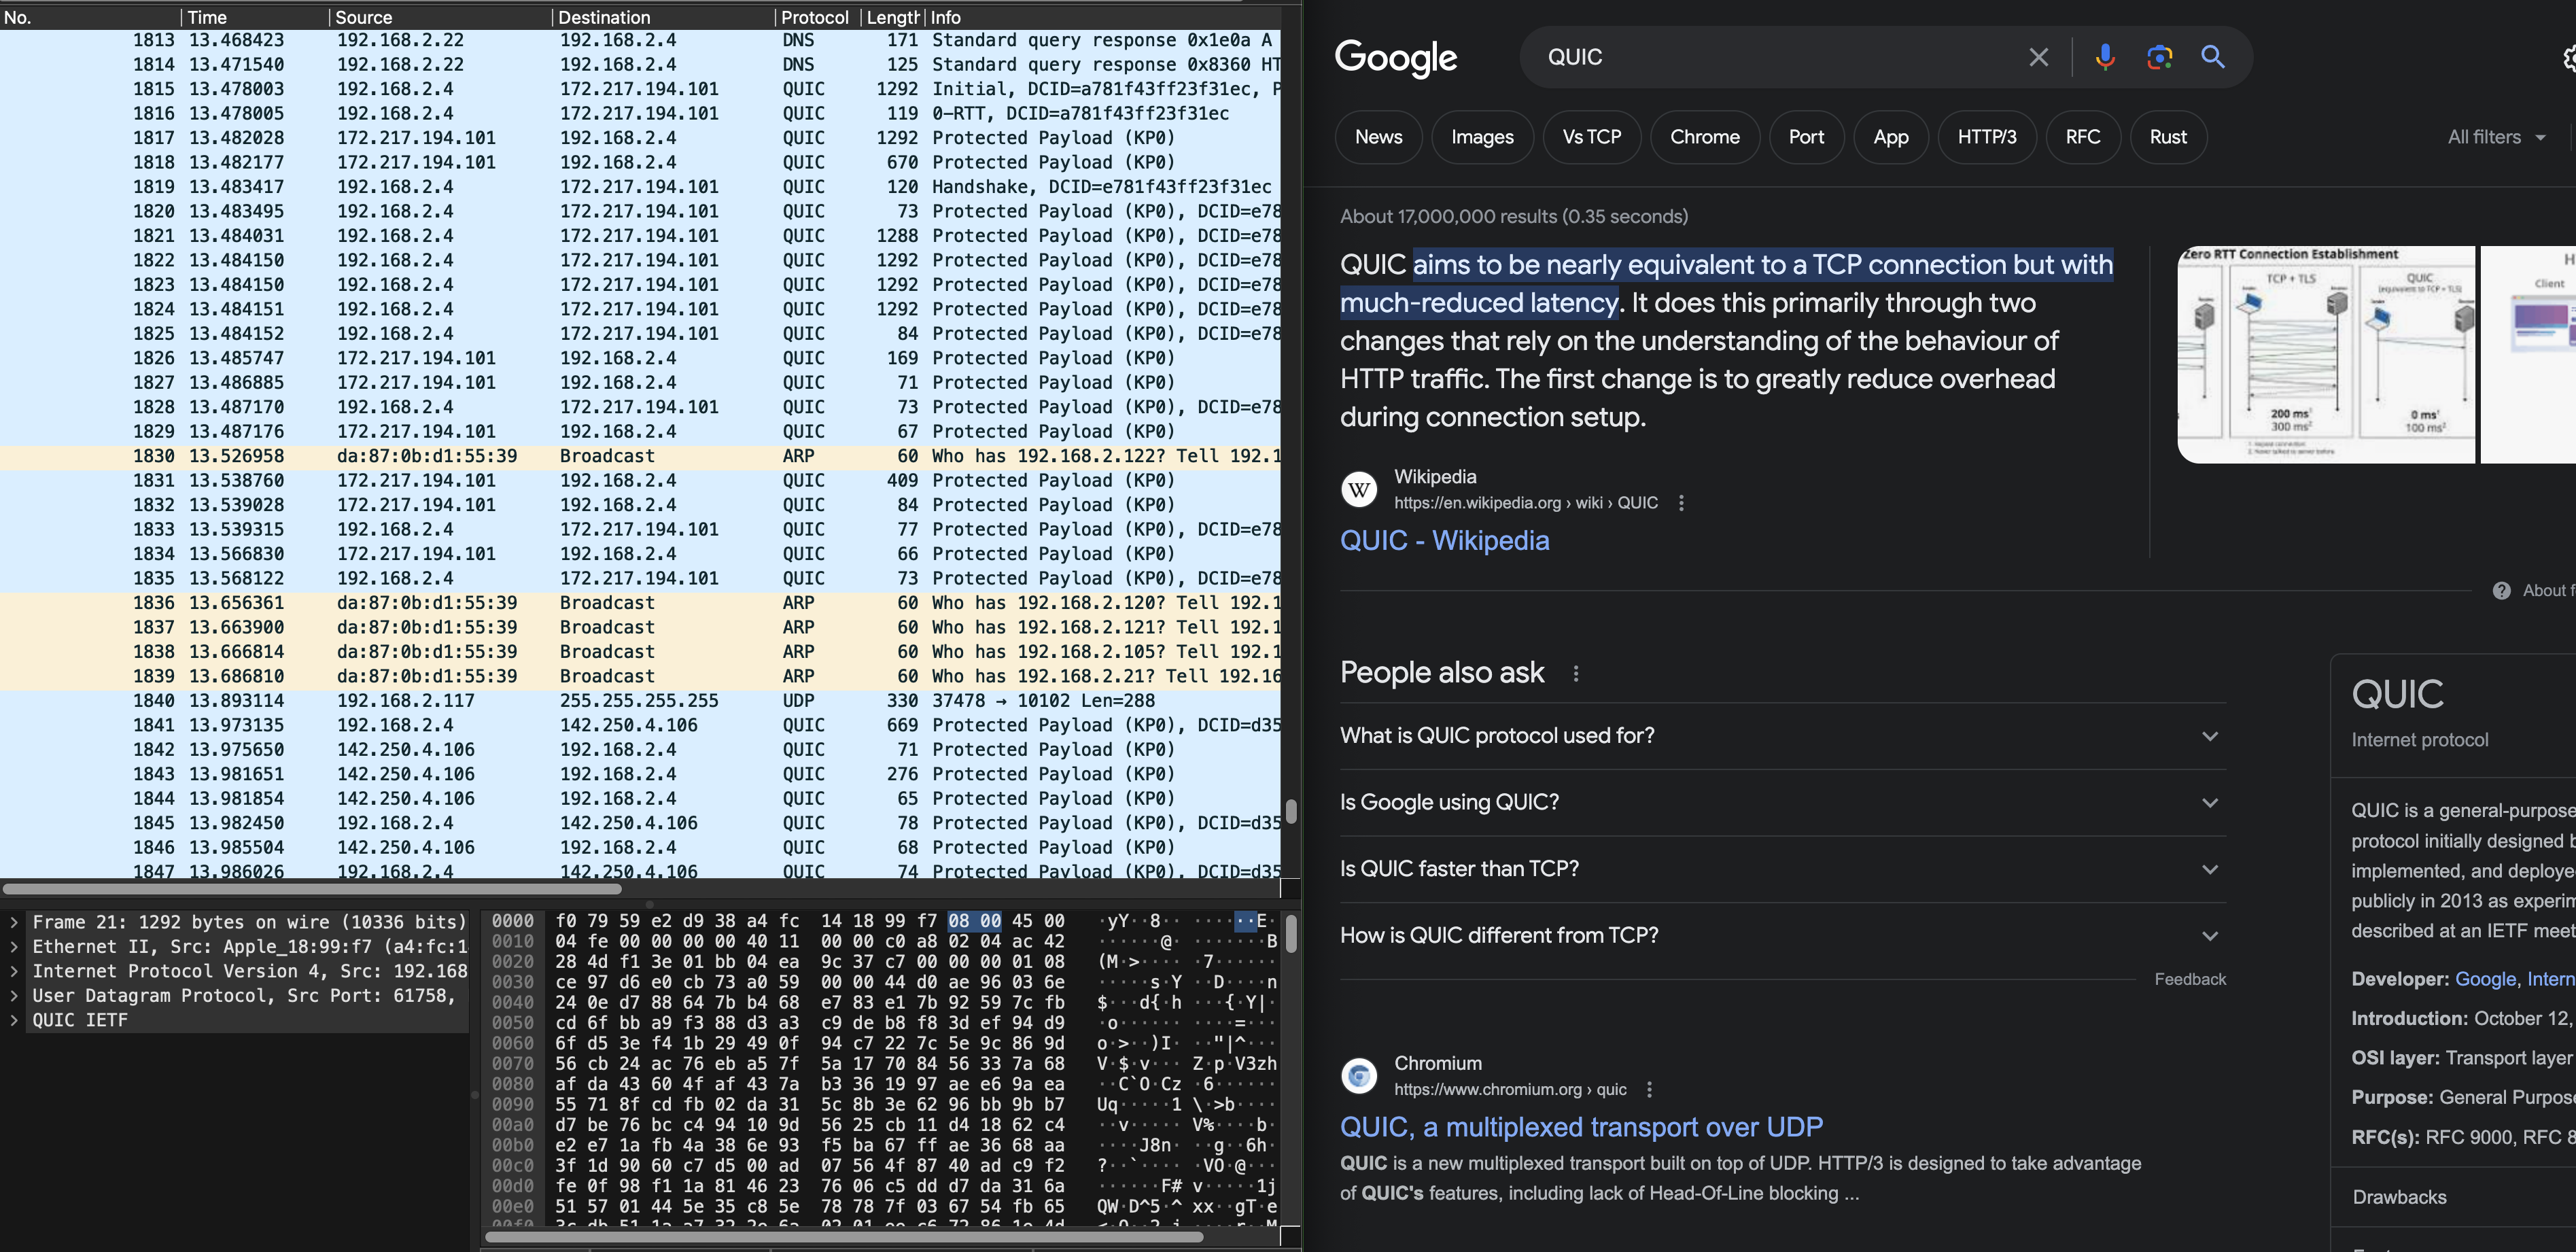2576x1252 pixels.
Task: Open the Wikipedia result three-dot menu
Action: pos(1681,503)
